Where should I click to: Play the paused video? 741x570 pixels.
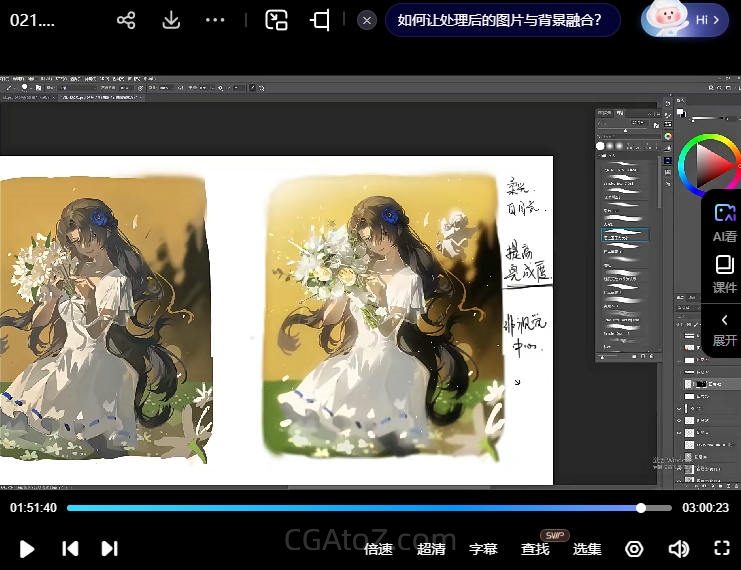28,548
